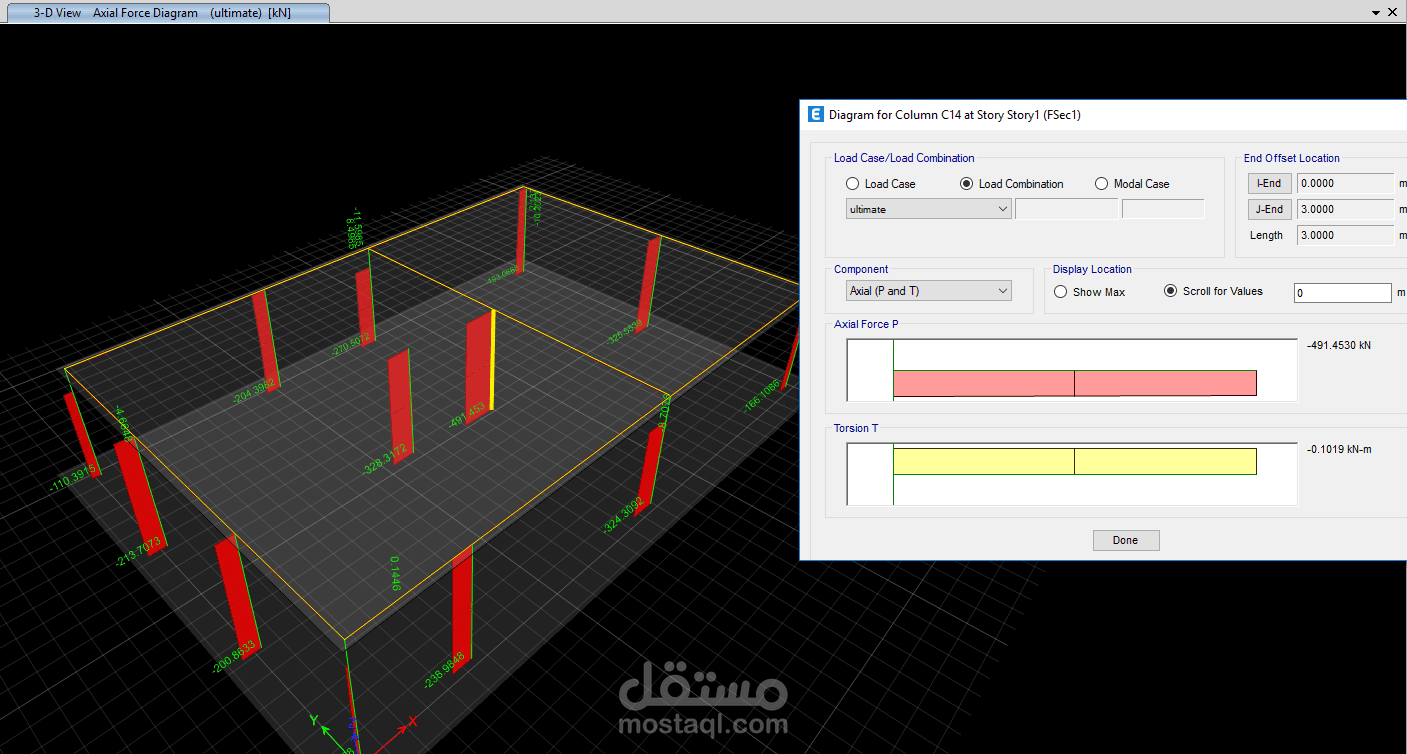Click the yellow Torsion T diagram
1407x754 pixels.
[1074, 461]
